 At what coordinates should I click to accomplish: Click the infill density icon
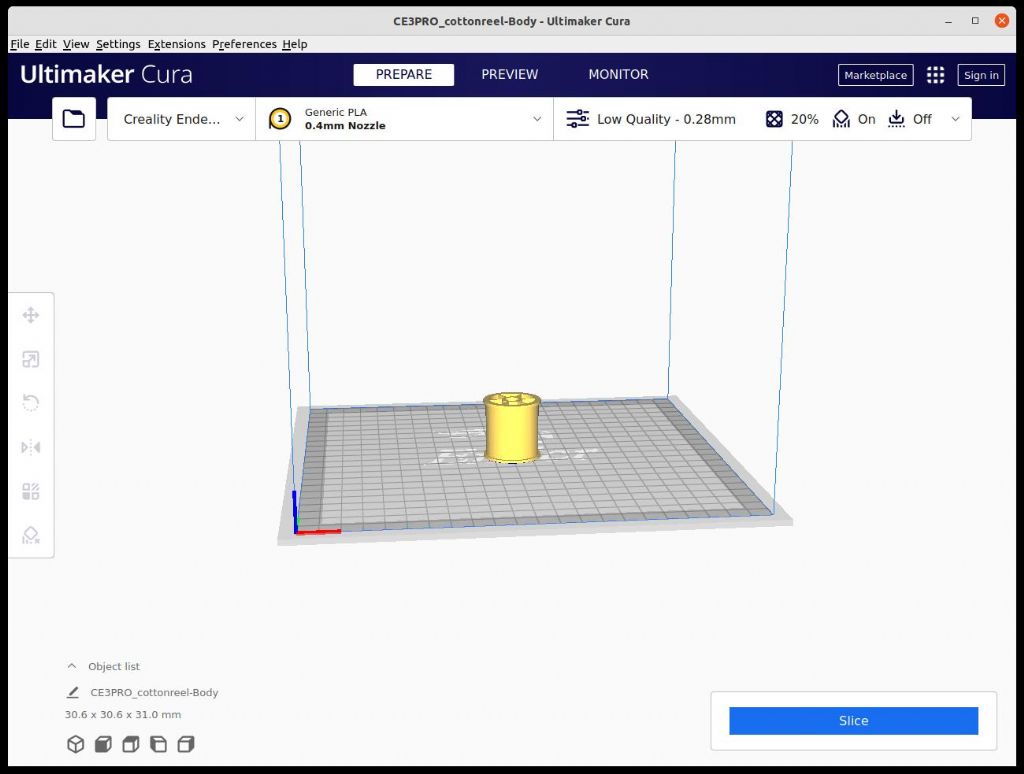tap(774, 119)
